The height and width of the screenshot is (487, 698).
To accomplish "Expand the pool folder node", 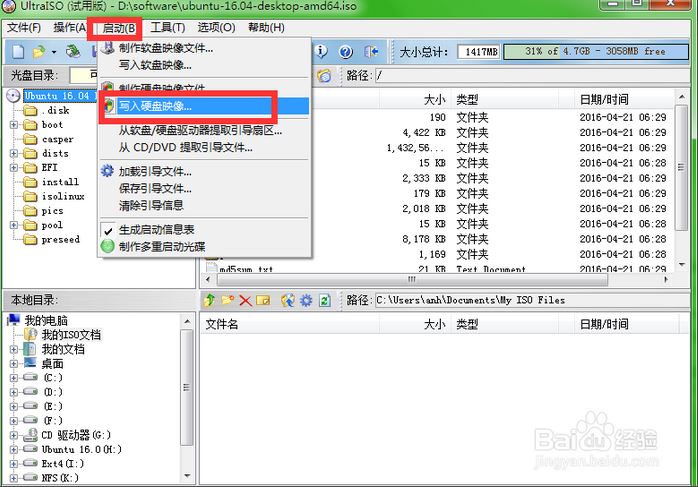I will (14, 225).
